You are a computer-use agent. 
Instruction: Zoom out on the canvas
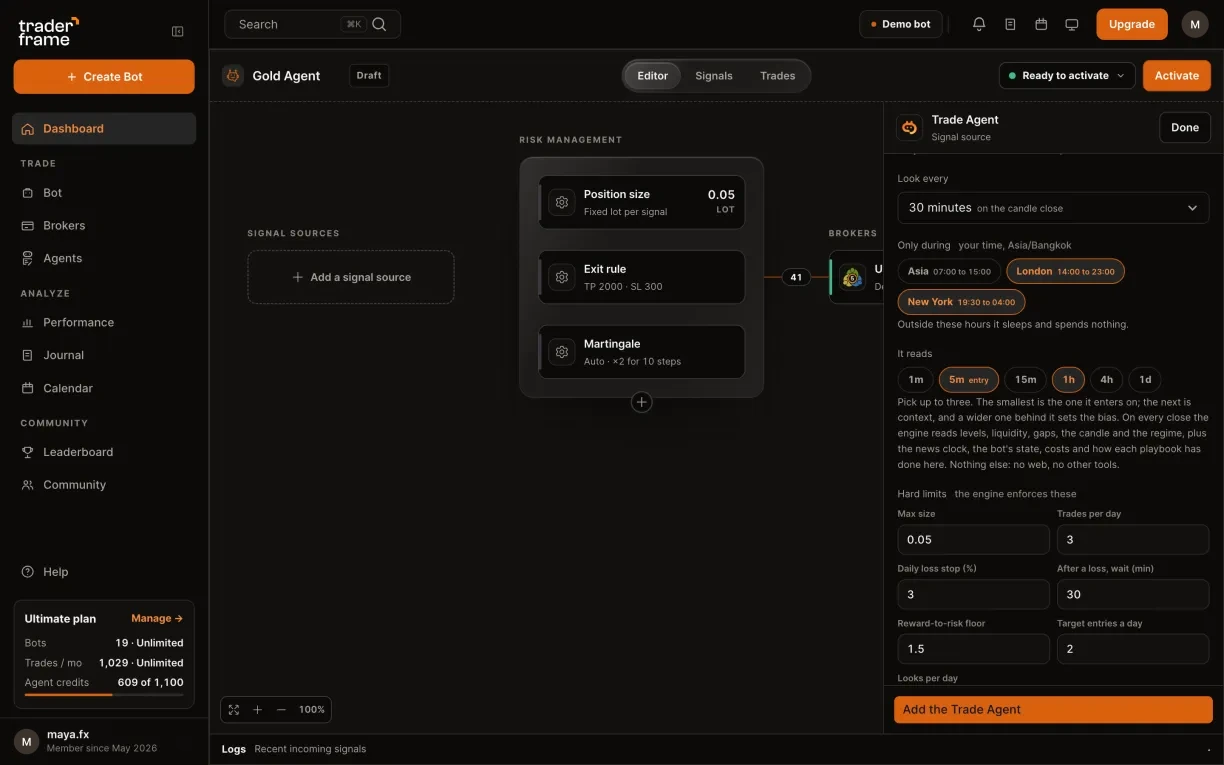click(281, 709)
